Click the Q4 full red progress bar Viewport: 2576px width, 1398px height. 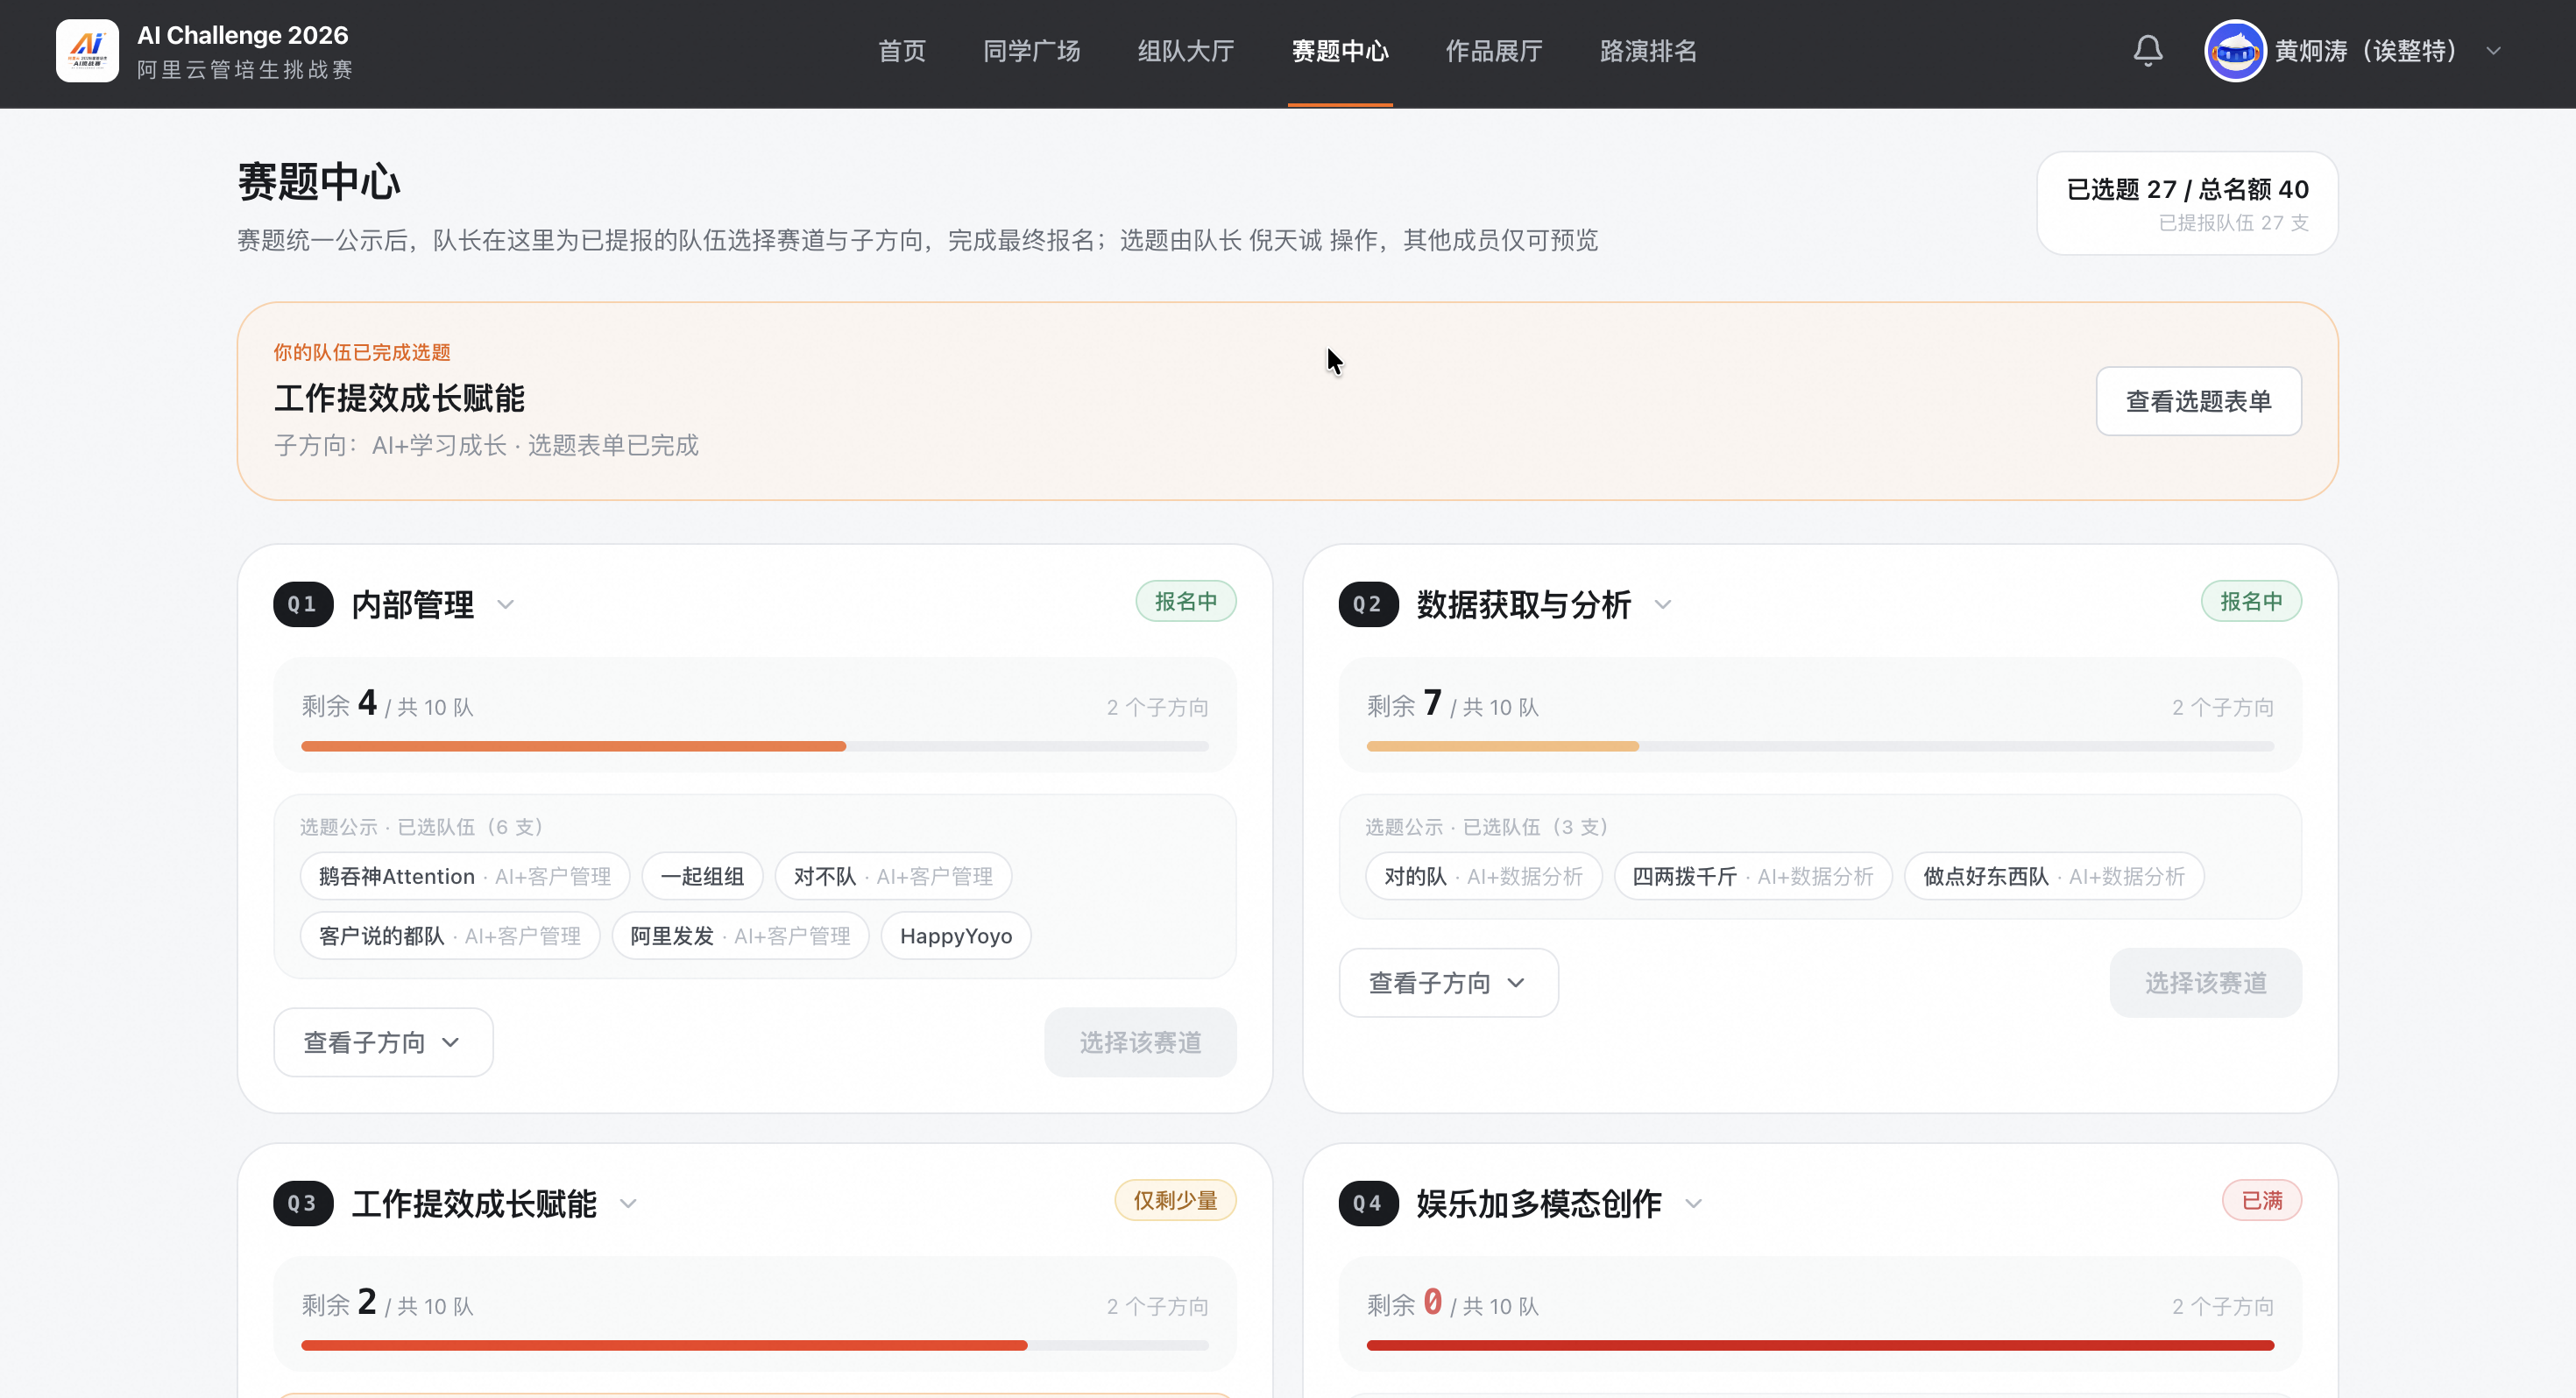tap(1820, 1345)
